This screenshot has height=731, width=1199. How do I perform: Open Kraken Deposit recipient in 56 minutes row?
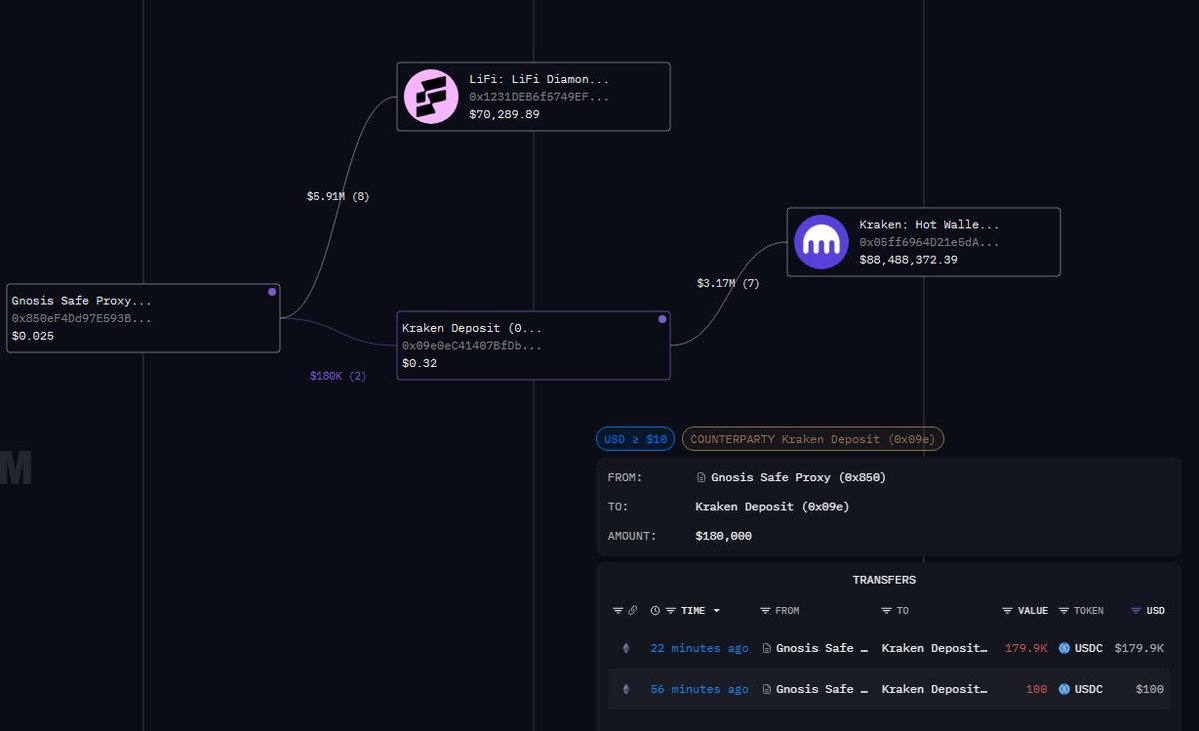click(x=934, y=689)
